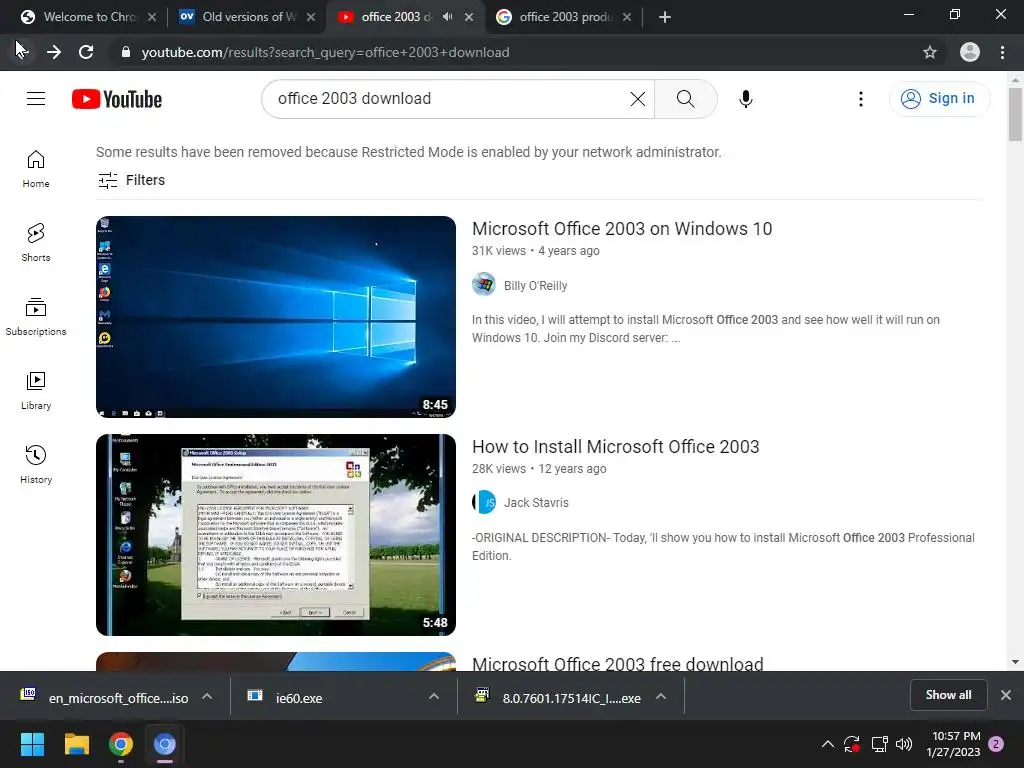Bookmark this page with the star
Viewport: 1024px width, 768px height.
[x=930, y=52]
